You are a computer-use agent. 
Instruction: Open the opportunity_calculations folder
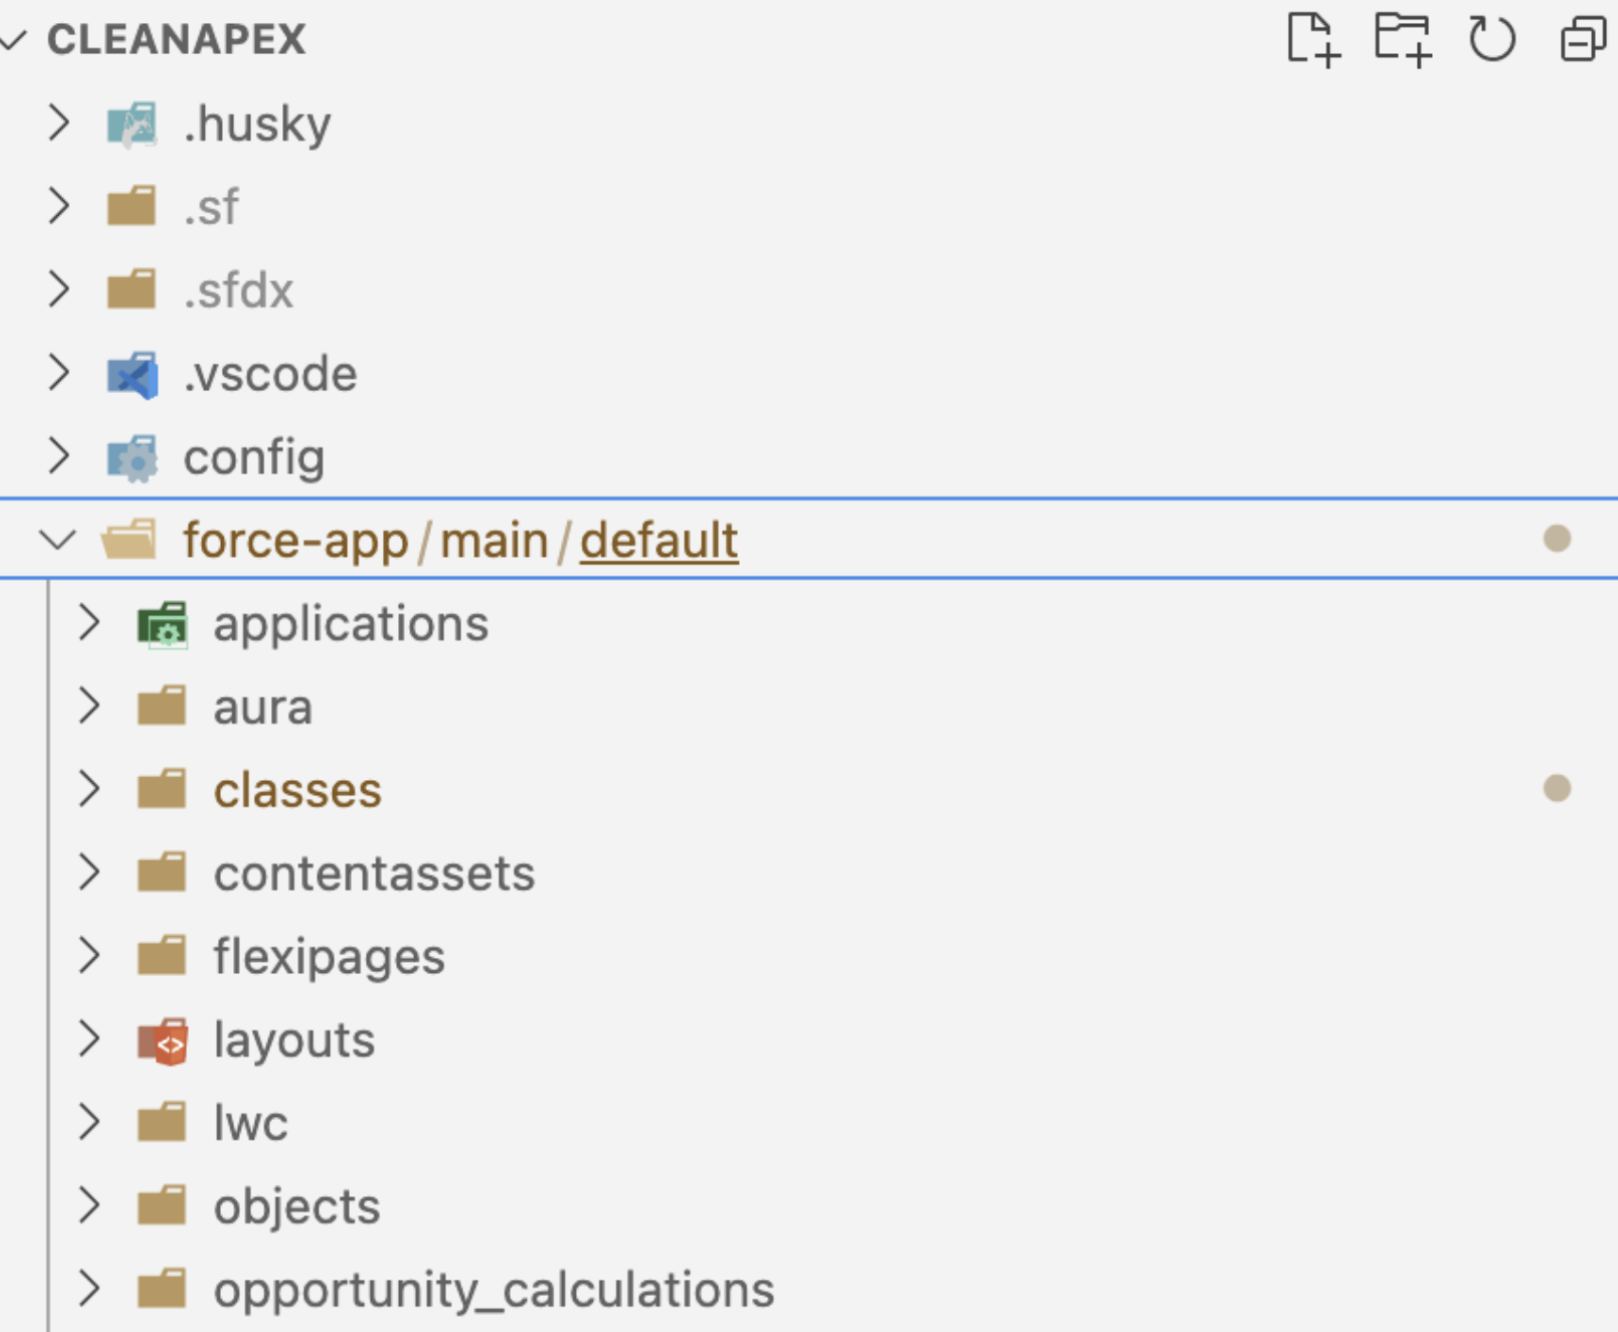(493, 1290)
